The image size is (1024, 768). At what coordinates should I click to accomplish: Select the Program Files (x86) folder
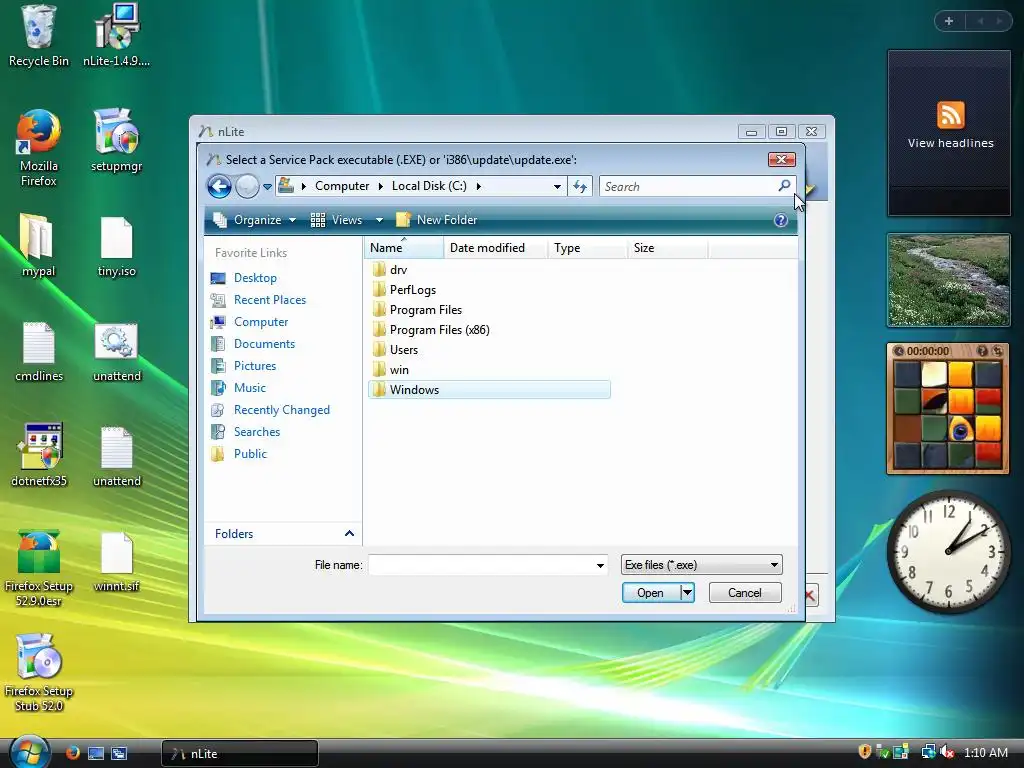(x=430, y=330)
